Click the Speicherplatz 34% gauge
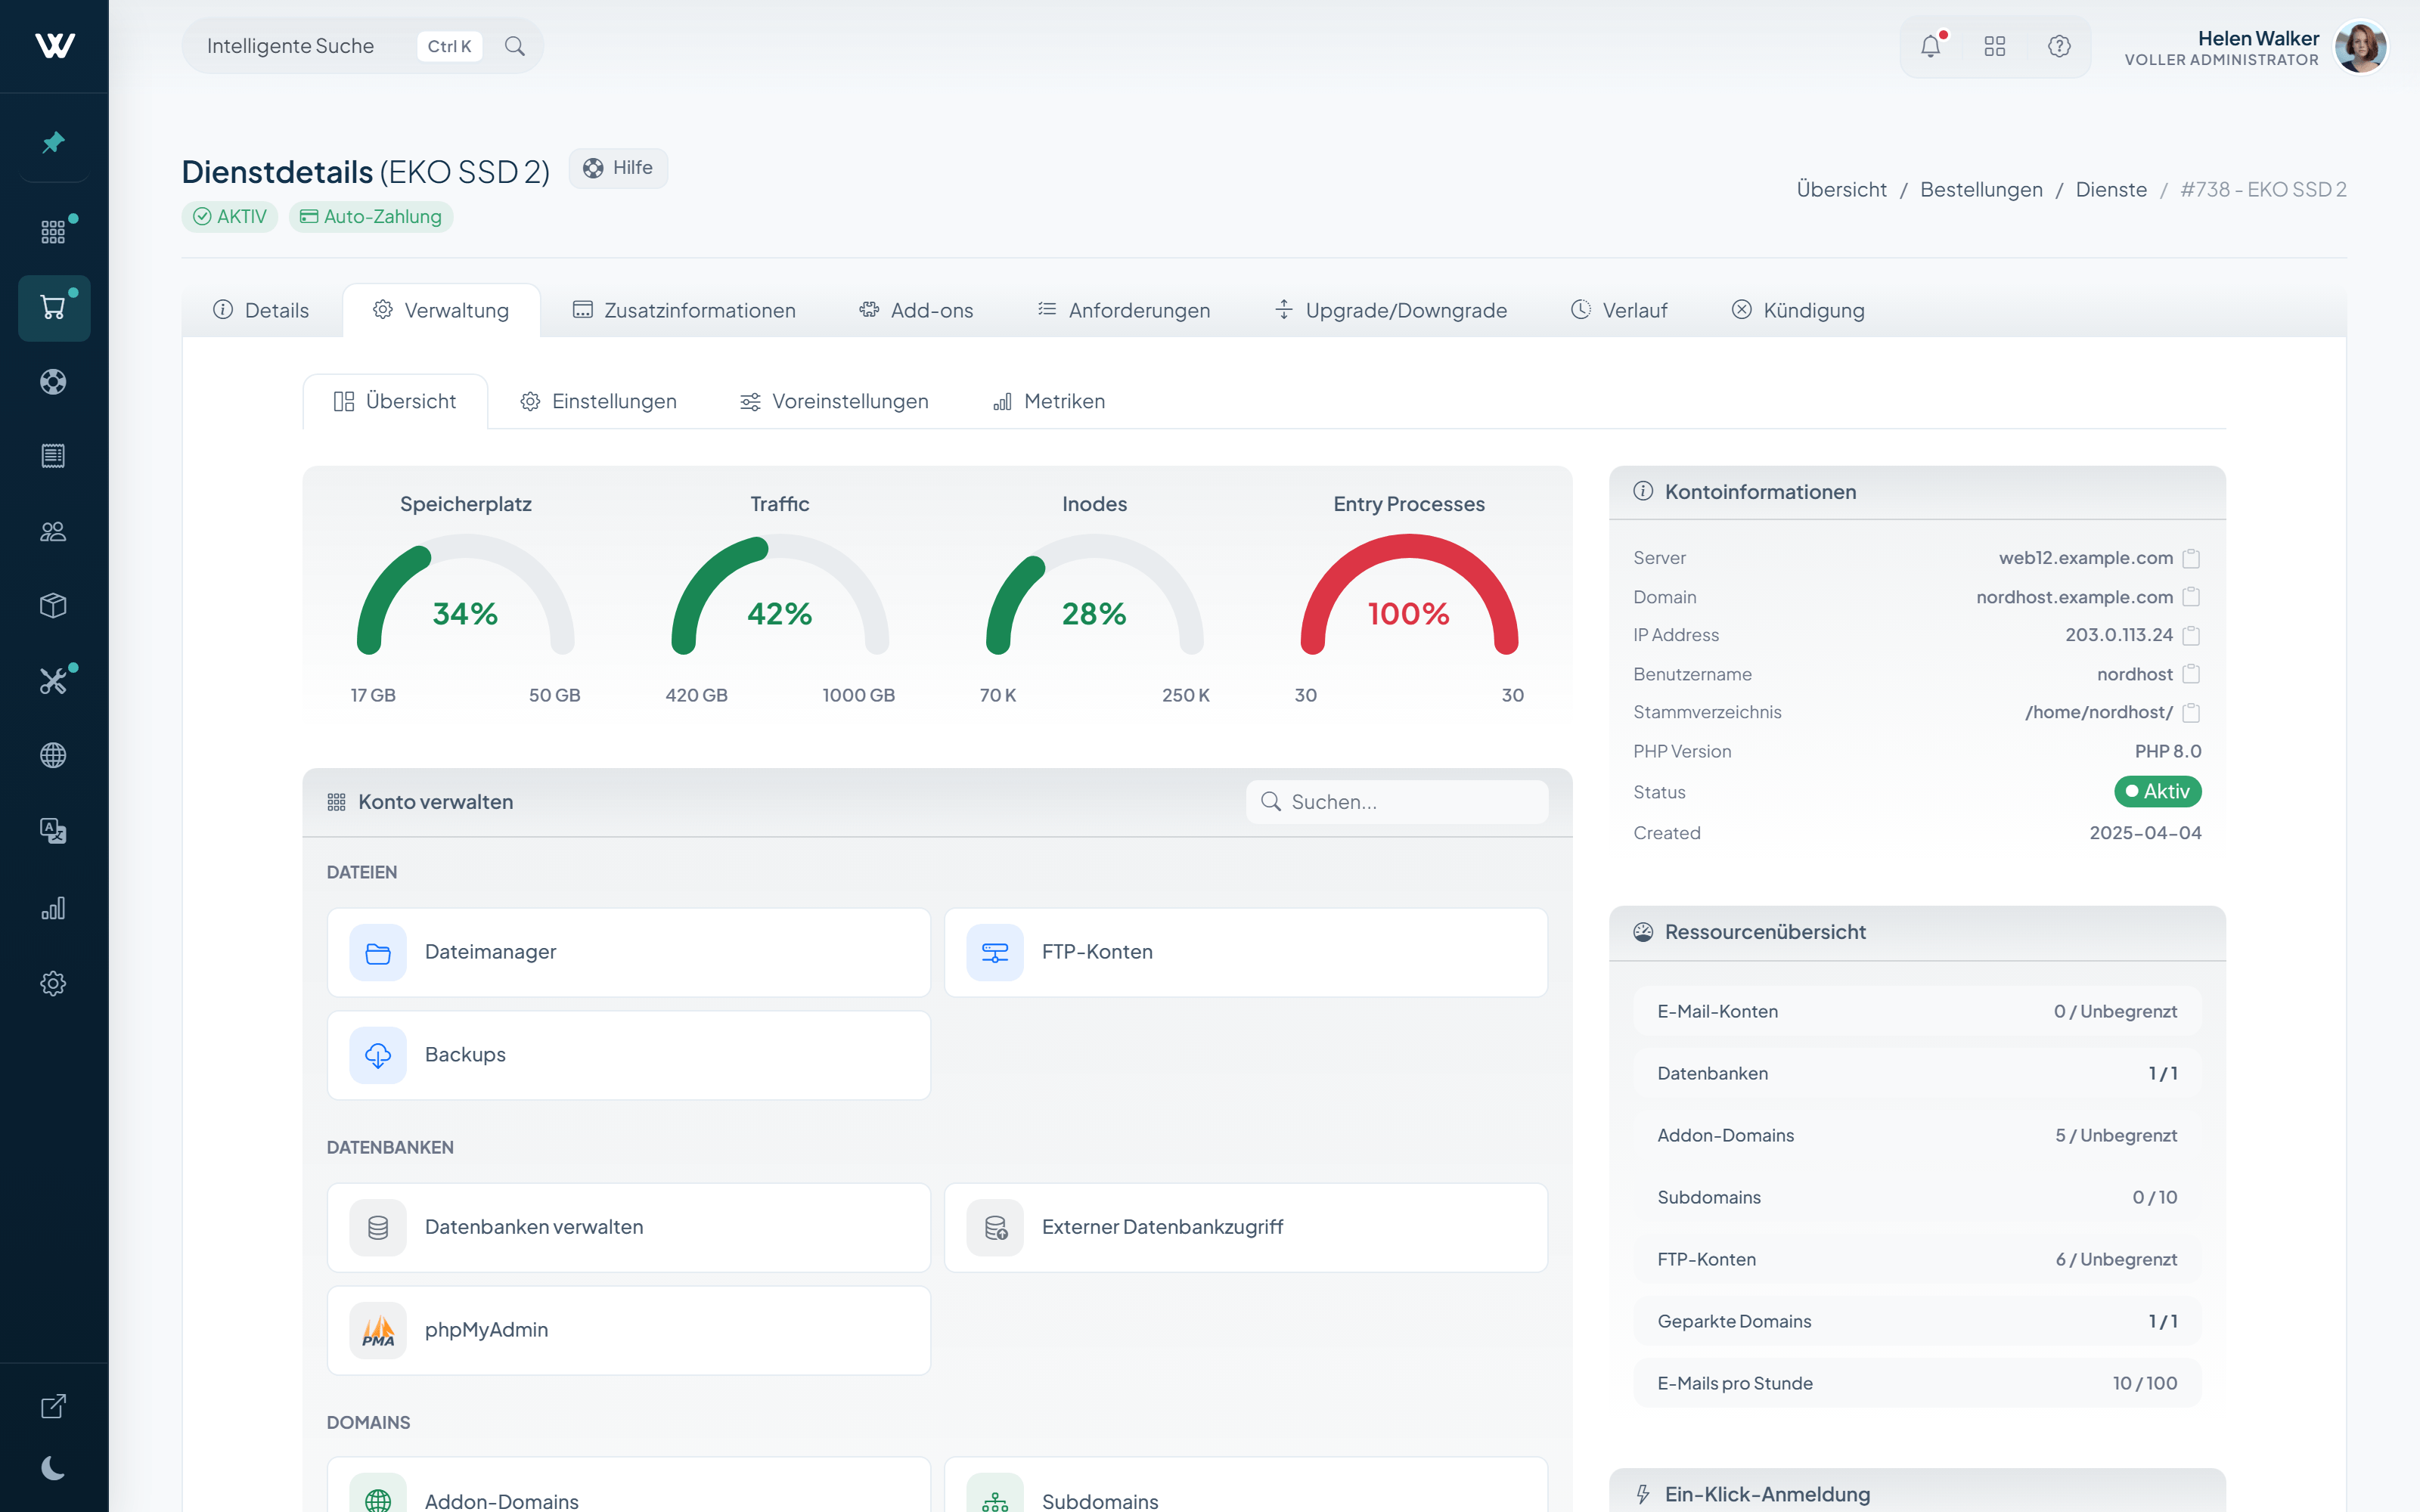The width and height of the screenshot is (2420, 1512). [465, 596]
